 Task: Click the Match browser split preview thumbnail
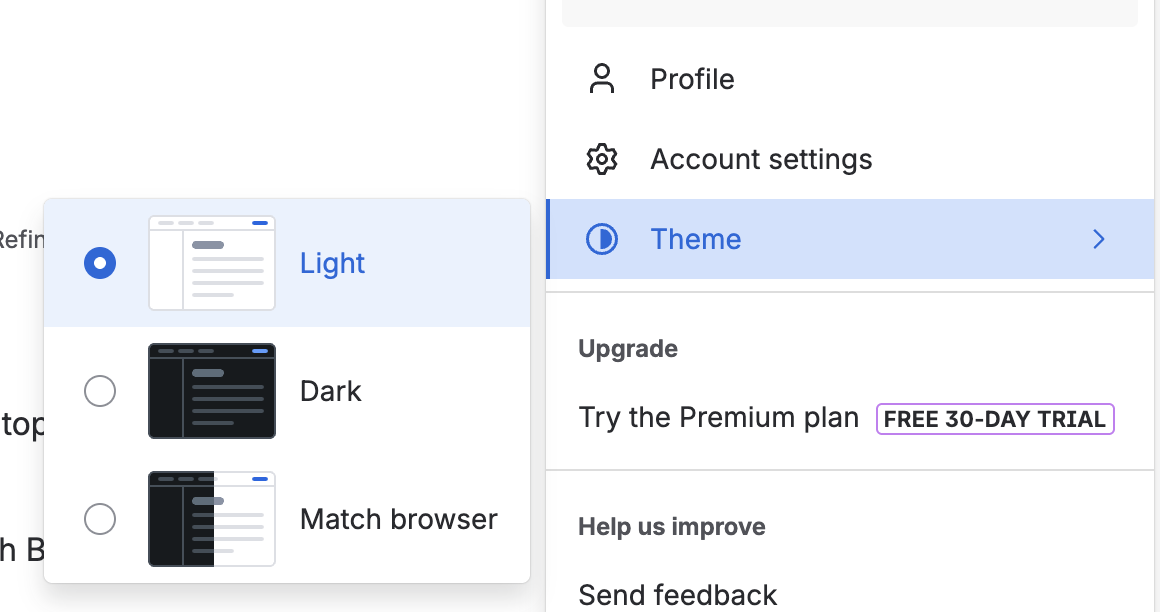pyautogui.click(x=212, y=519)
